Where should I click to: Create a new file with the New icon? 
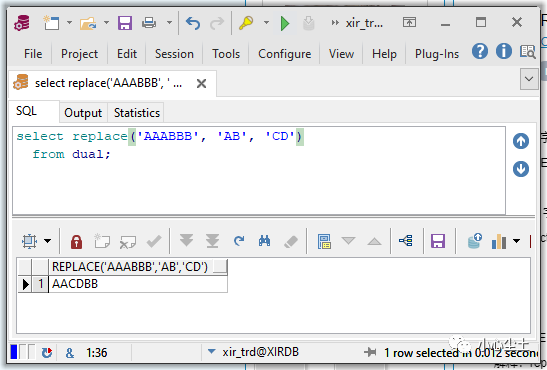pyautogui.click(x=51, y=23)
